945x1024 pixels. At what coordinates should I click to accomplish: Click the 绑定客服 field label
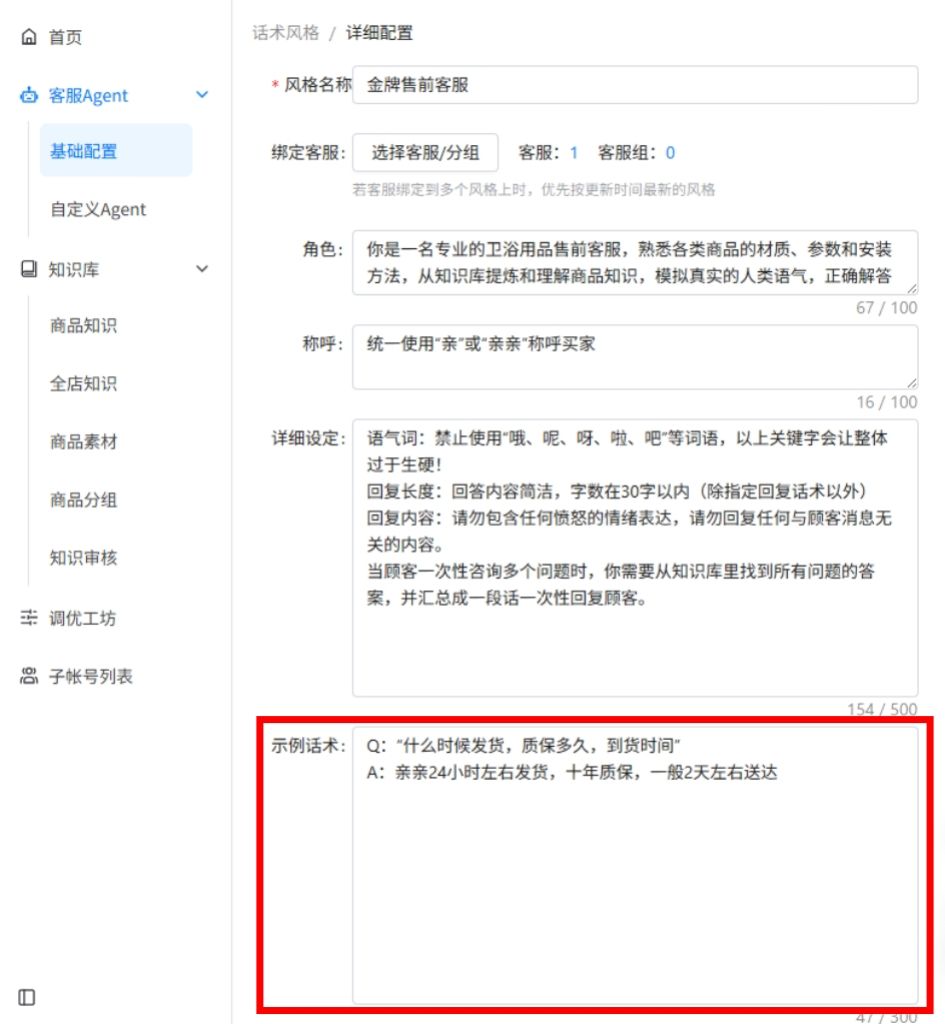(x=308, y=153)
